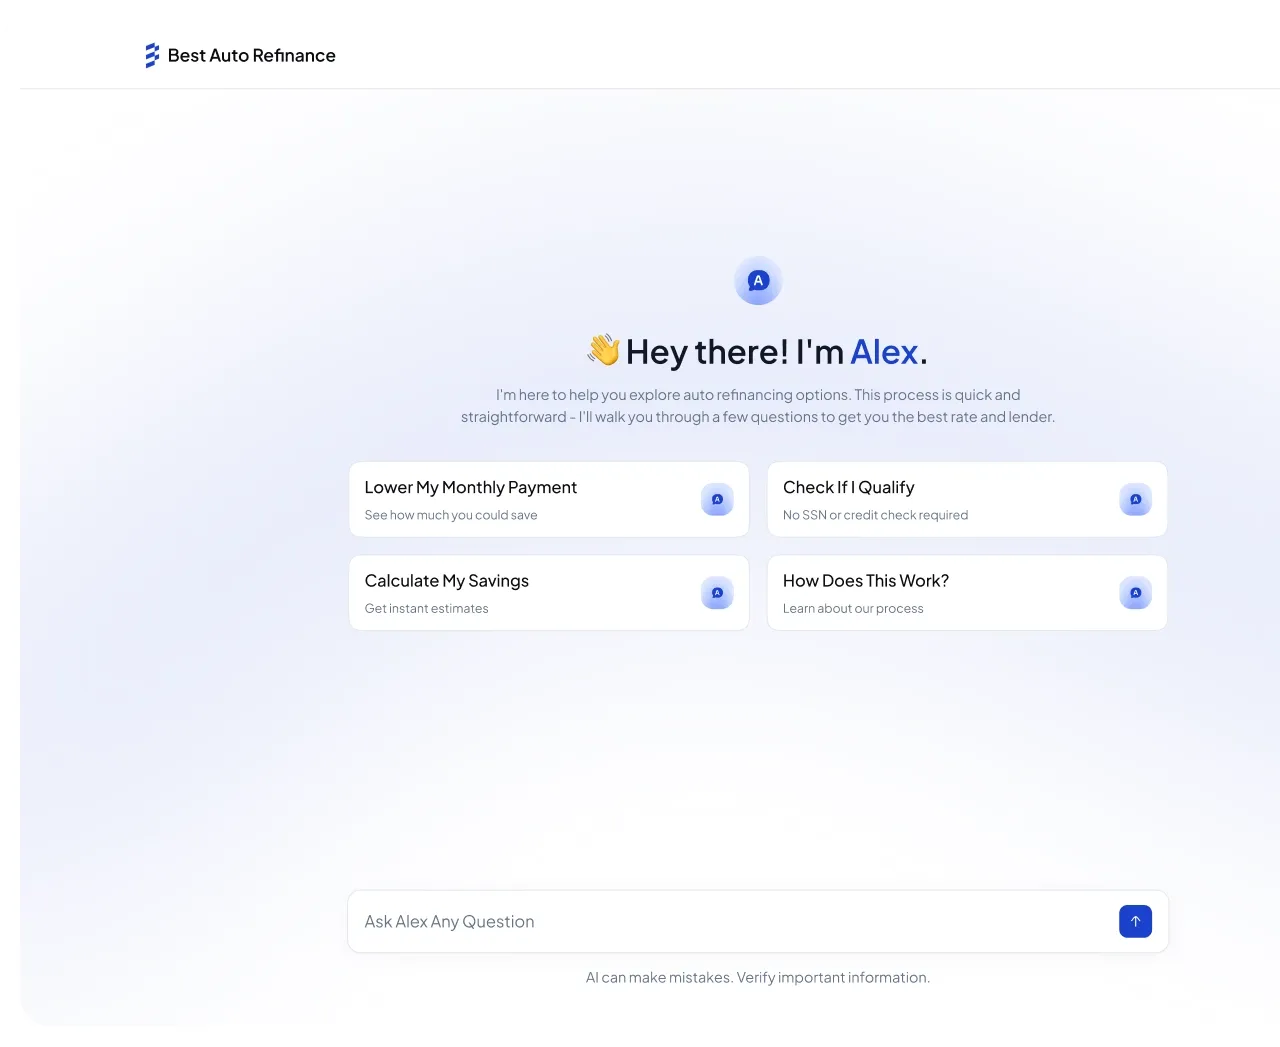Viewport: 1280px width, 1047px height.
Task: Click the intro paragraph about auto refinancing
Action: (758, 406)
